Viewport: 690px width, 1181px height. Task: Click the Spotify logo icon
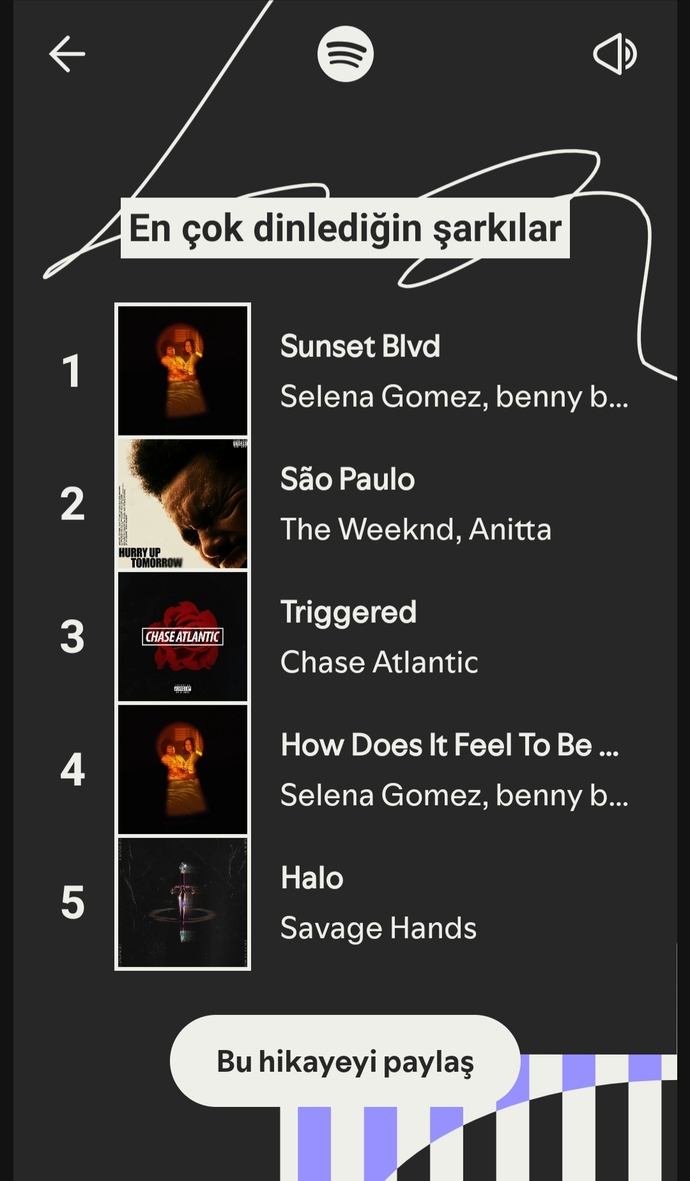pyautogui.click(x=345, y=54)
